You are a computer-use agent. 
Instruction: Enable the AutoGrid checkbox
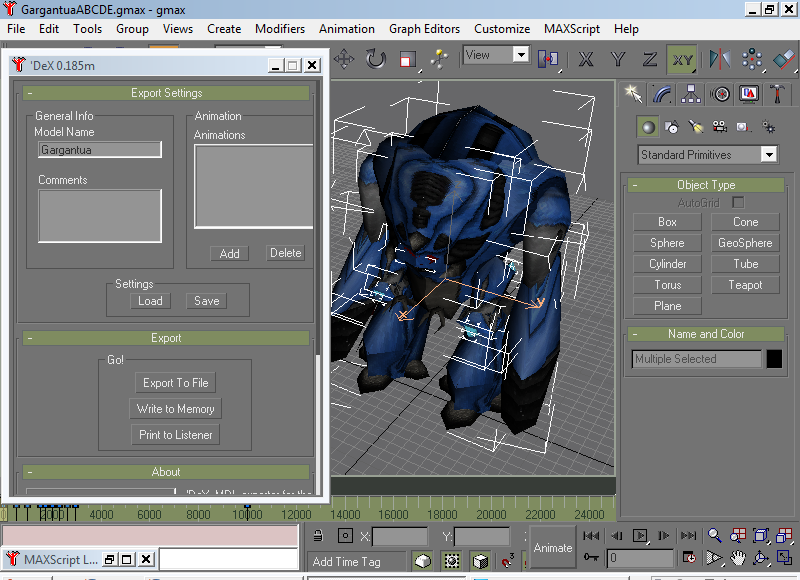click(x=738, y=203)
